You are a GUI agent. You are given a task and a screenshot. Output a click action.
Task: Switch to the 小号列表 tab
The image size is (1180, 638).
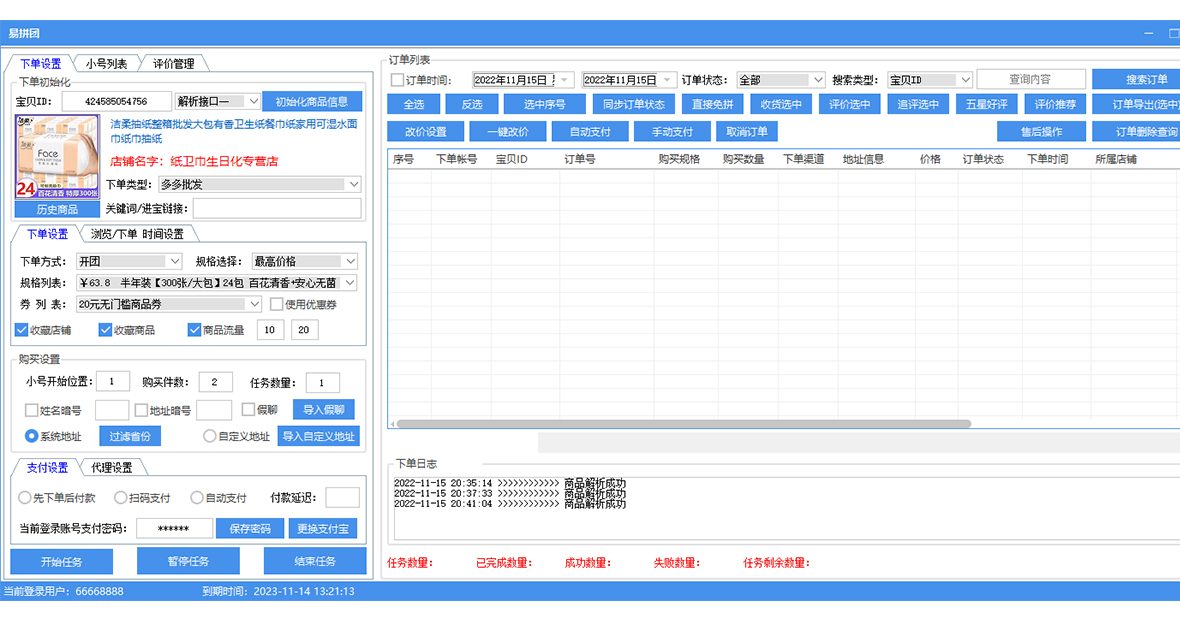(x=106, y=64)
